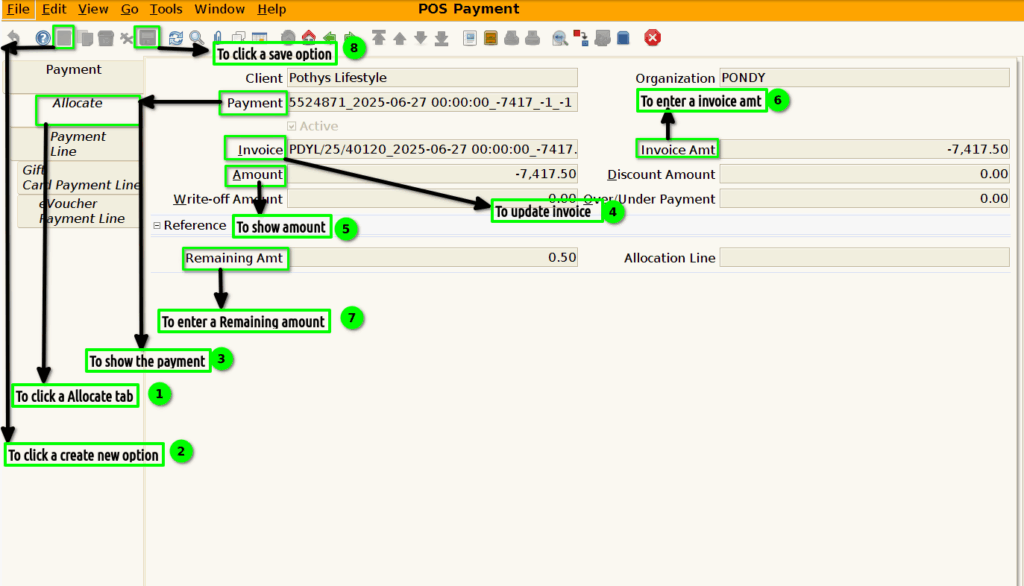The width and height of the screenshot is (1024, 586).
Task: Click the red Exit window icon
Action: 652,38
